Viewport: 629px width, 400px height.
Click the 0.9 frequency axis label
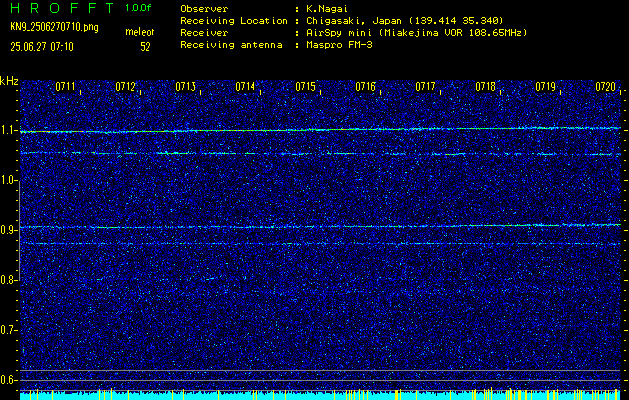(8, 231)
